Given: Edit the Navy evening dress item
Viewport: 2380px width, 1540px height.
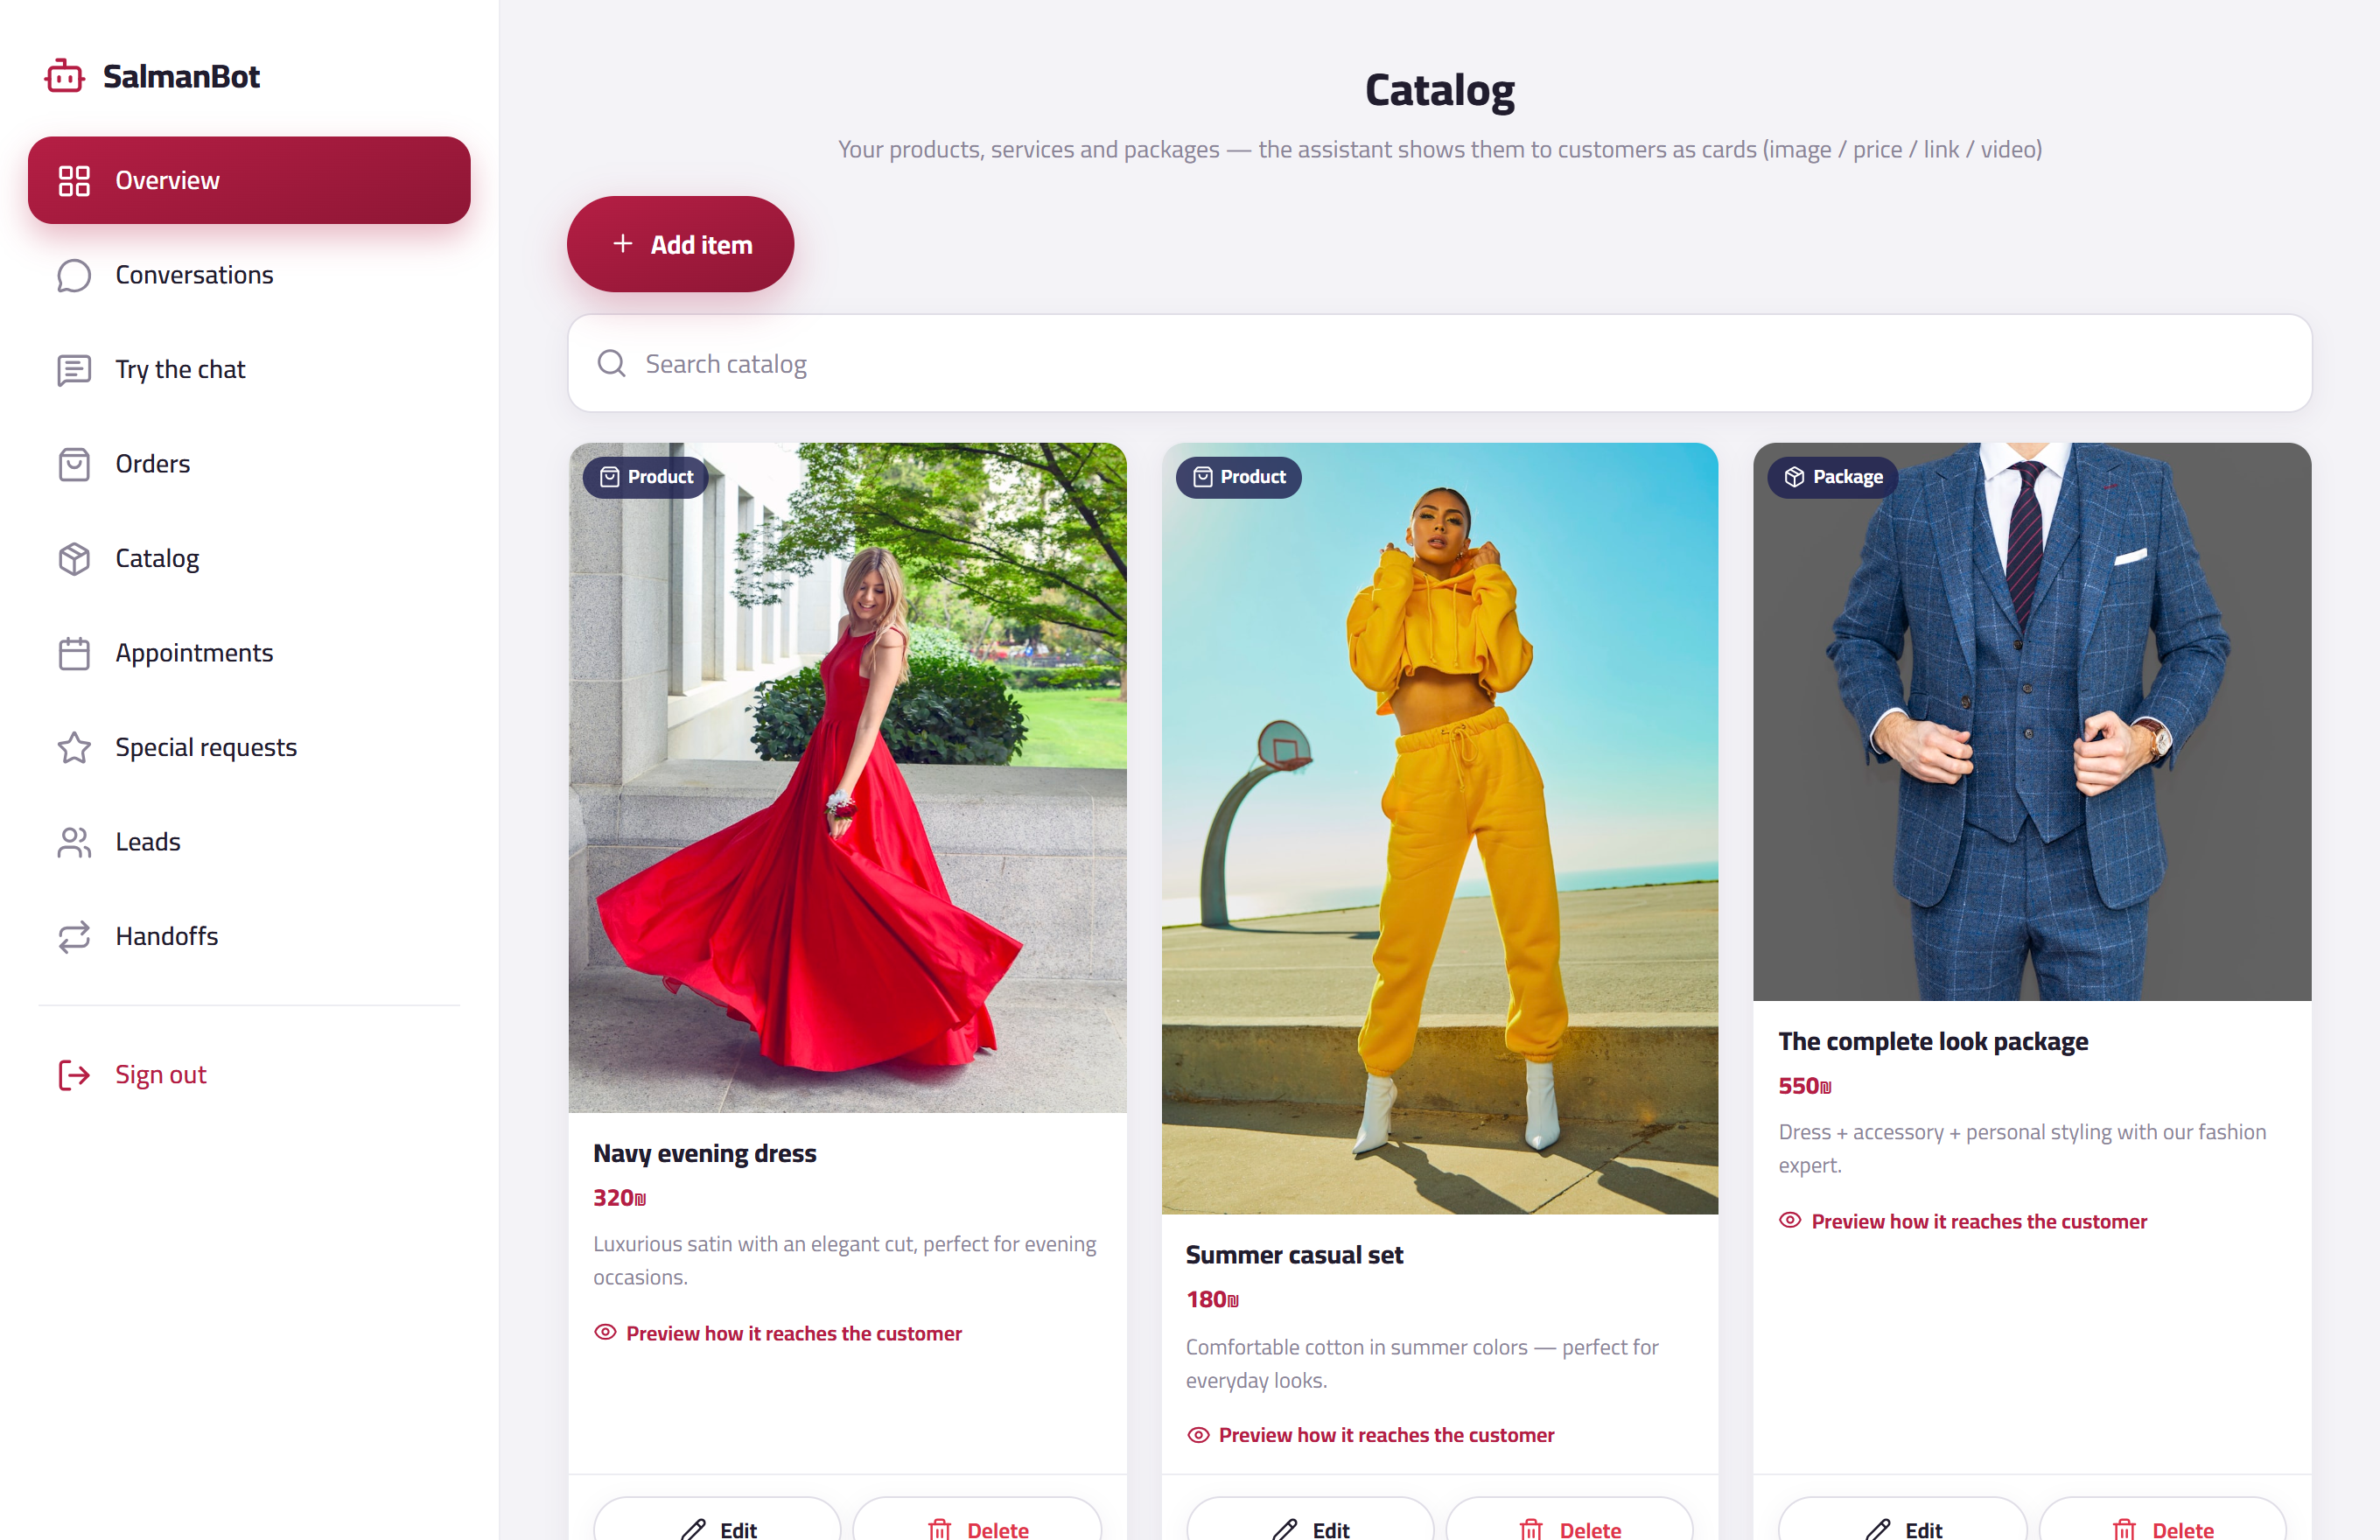Looking at the screenshot, I should (x=717, y=1521).
